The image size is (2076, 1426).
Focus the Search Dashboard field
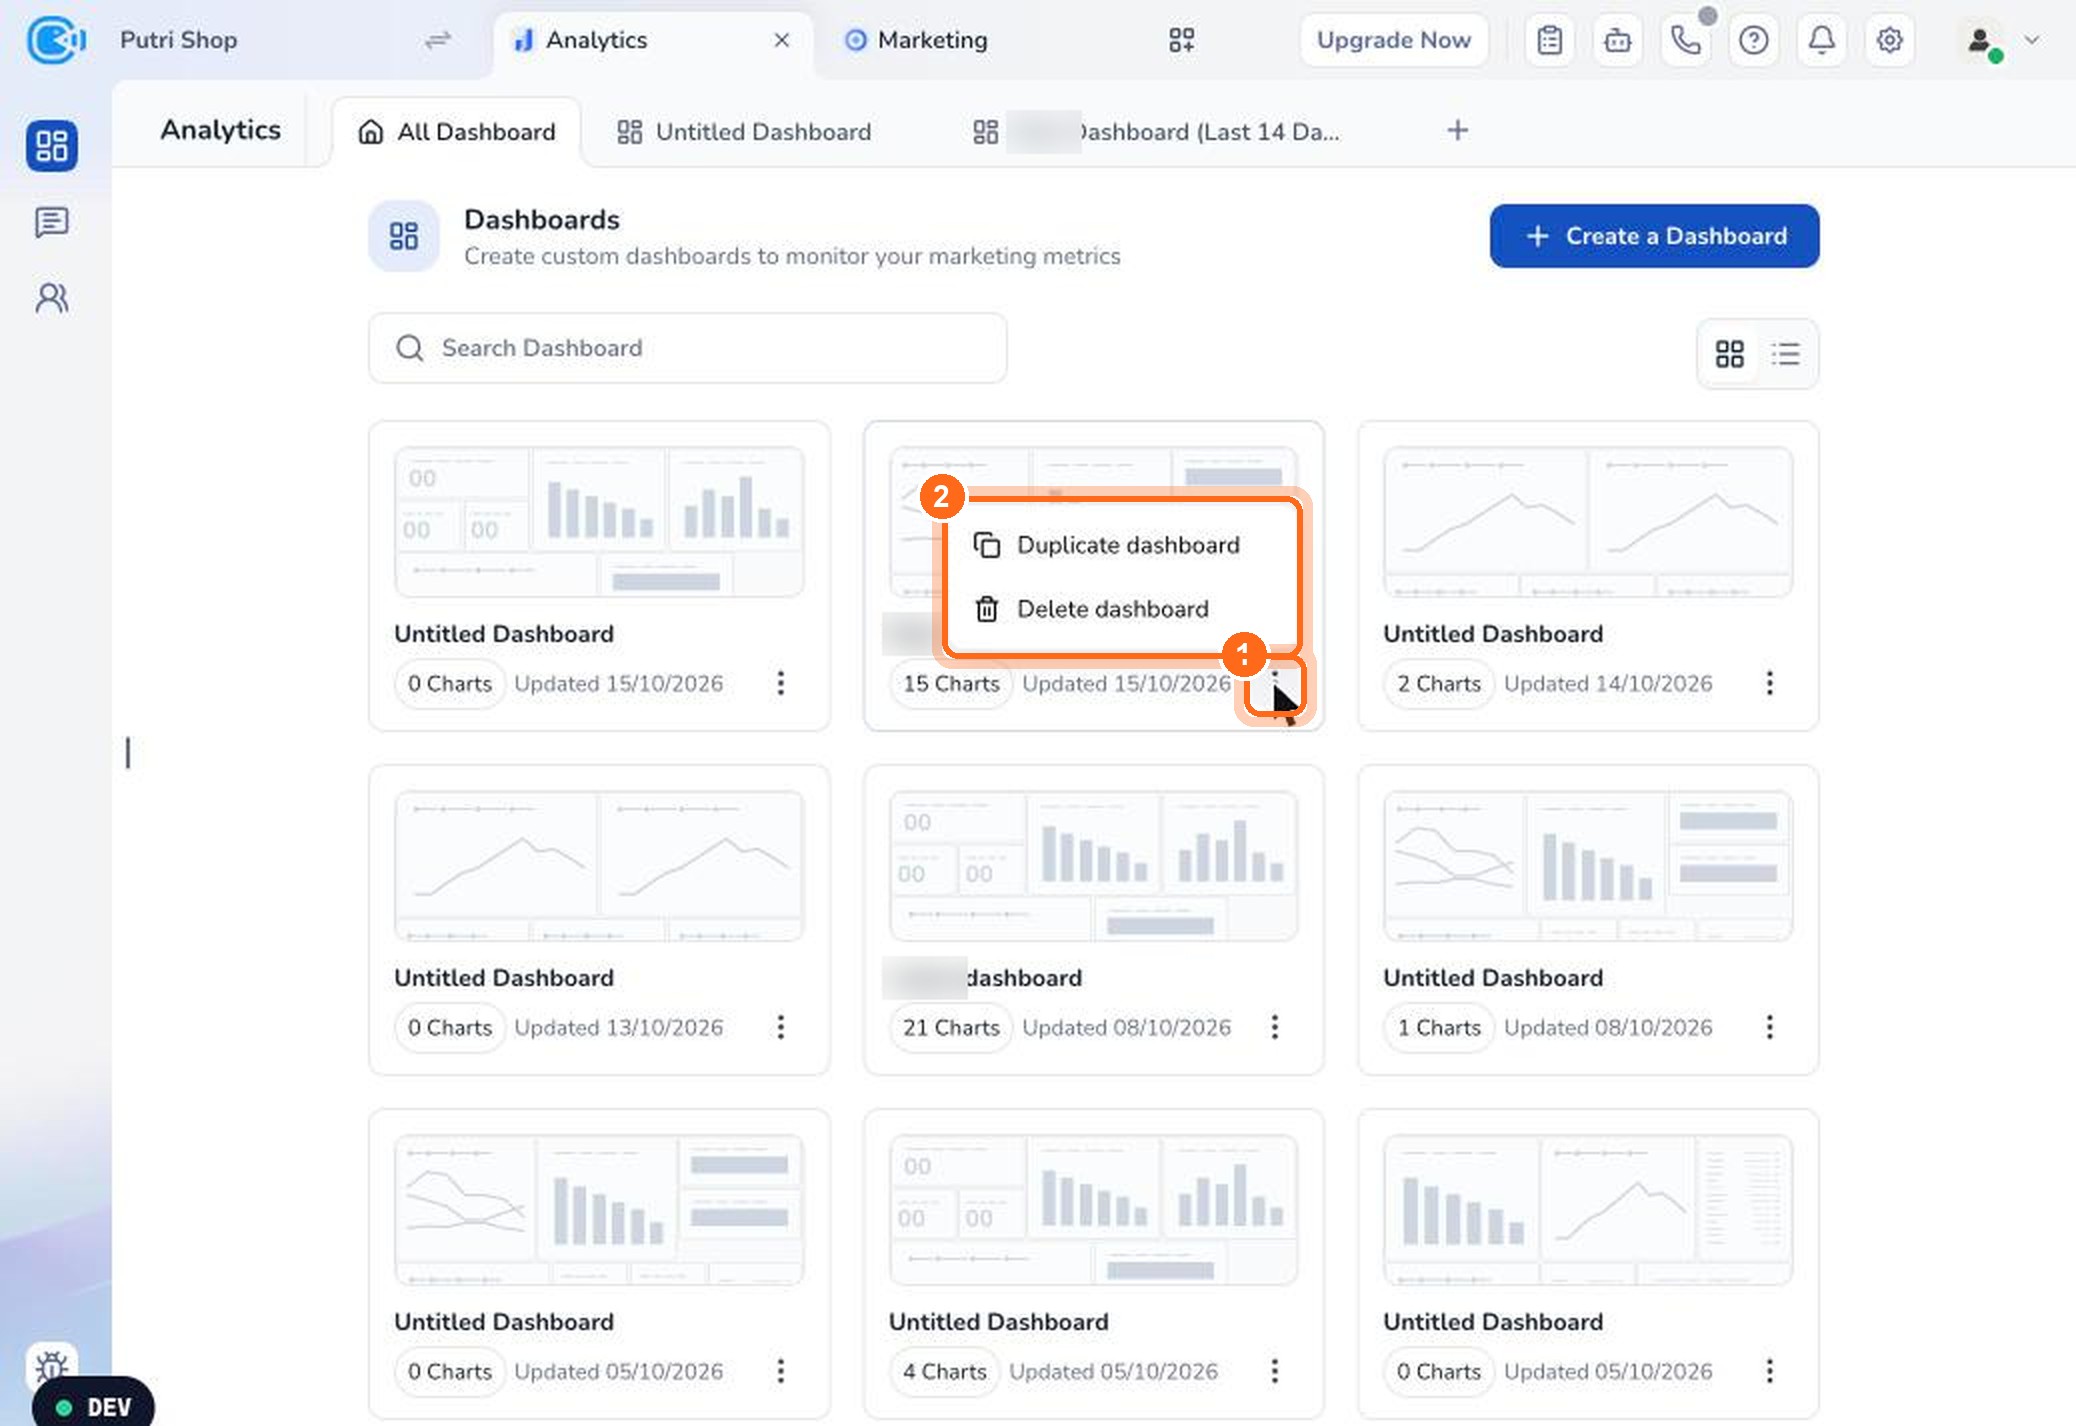click(x=688, y=348)
